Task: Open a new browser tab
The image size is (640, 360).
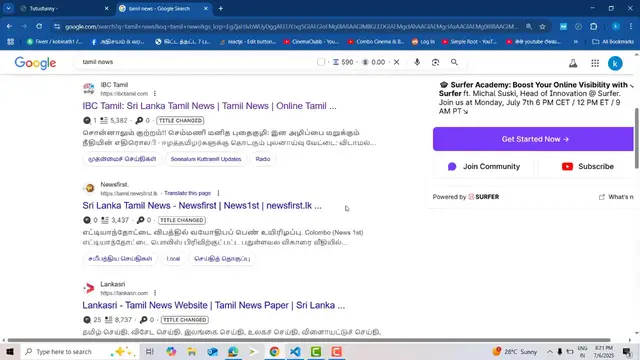Action: (x=220, y=8)
